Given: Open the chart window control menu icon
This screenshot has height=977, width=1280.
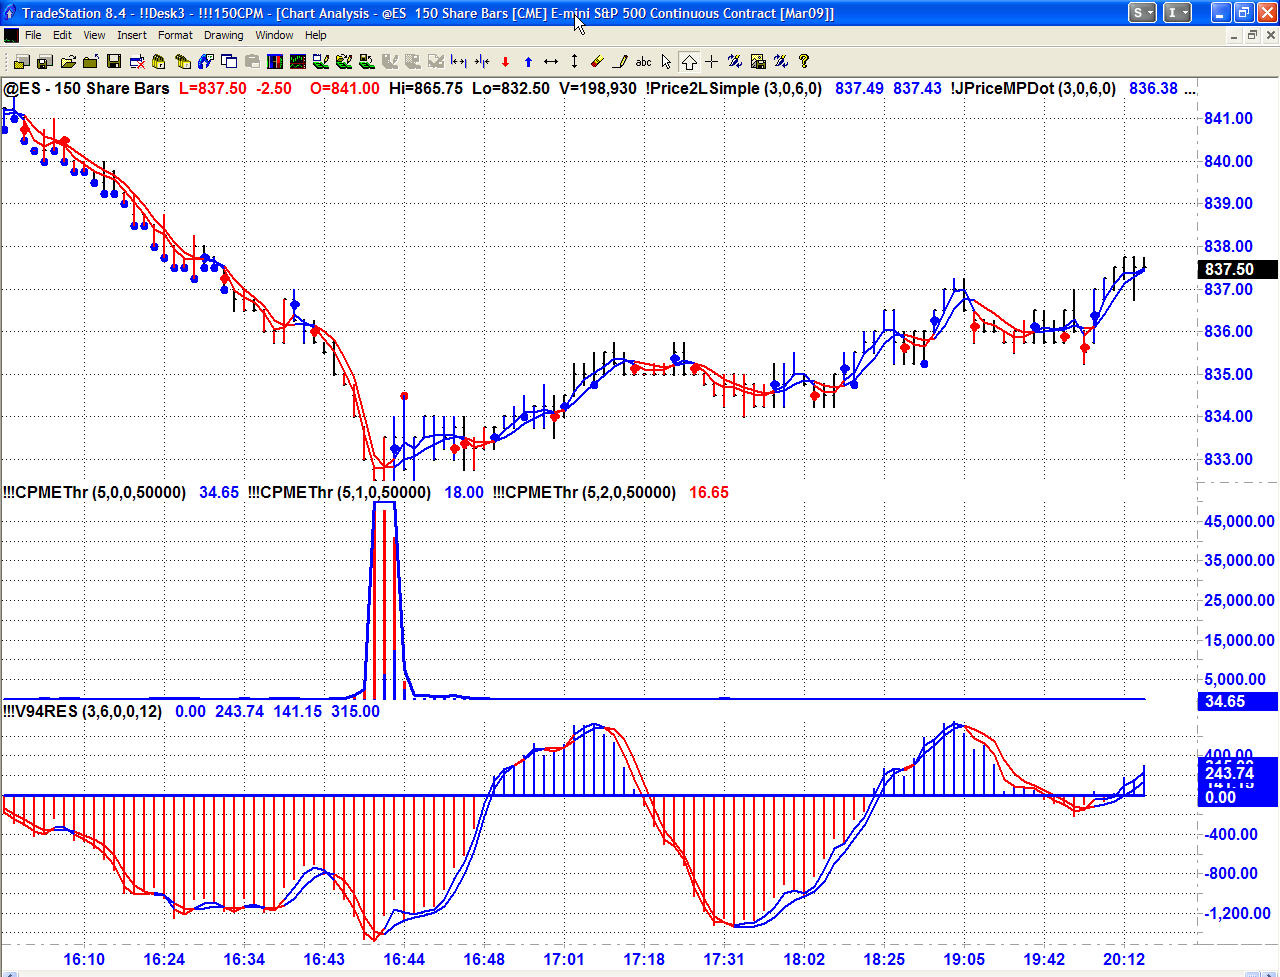Looking at the screenshot, I should click(11, 35).
